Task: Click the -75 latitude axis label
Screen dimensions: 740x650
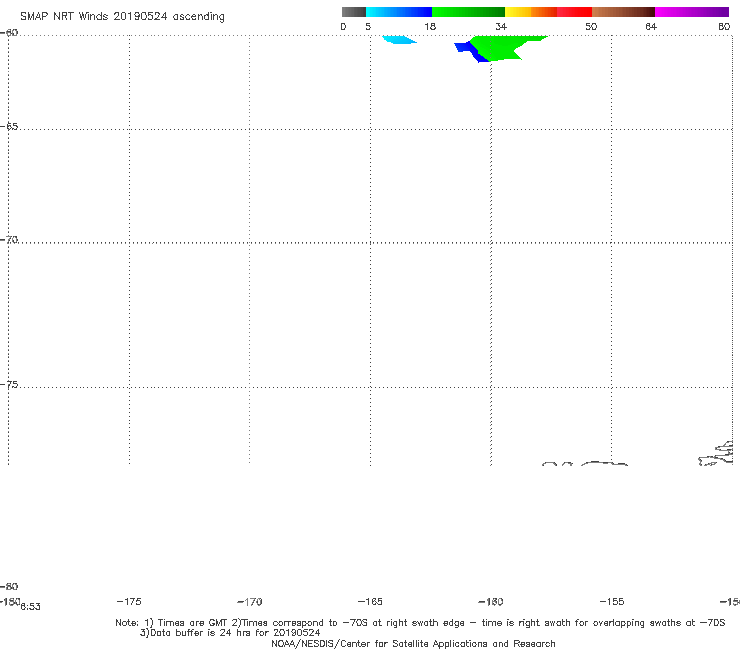Action: tap(9, 385)
